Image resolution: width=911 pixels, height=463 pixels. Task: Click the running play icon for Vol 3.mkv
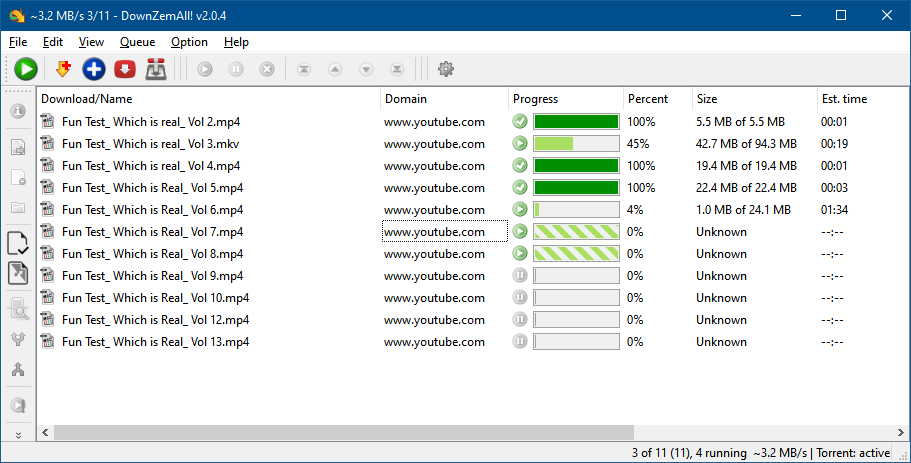pyautogui.click(x=520, y=143)
